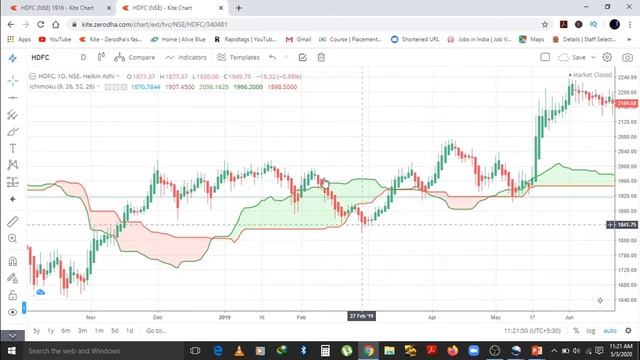Select the ruler Measure tool
This screenshot has width=640, height=360.
coord(13,222)
